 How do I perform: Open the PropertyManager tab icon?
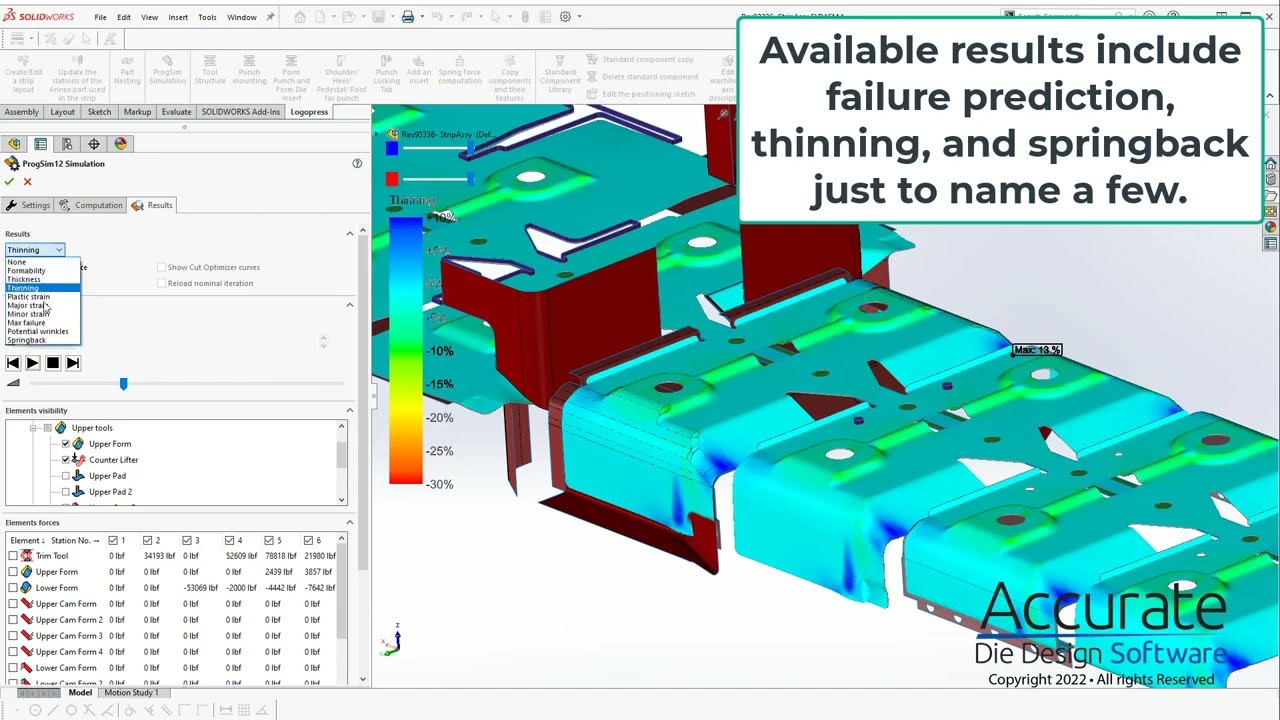(x=41, y=144)
